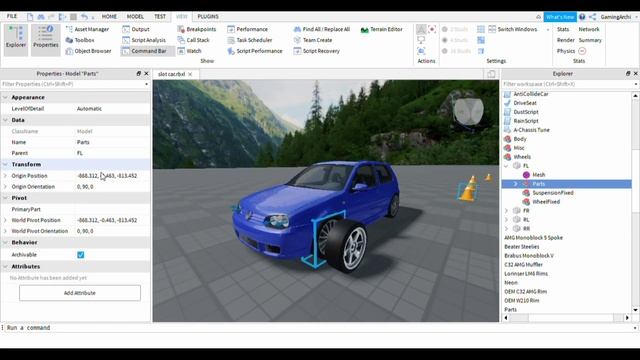Select SuspensionFixed in Explorer
640x360 pixels.
click(553, 193)
